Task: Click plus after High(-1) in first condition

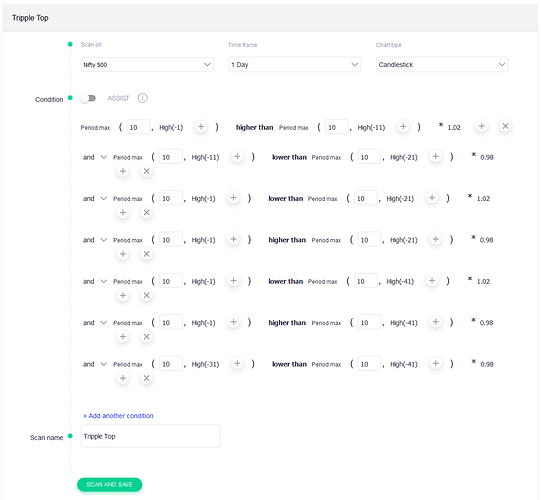Action: pyautogui.click(x=201, y=126)
